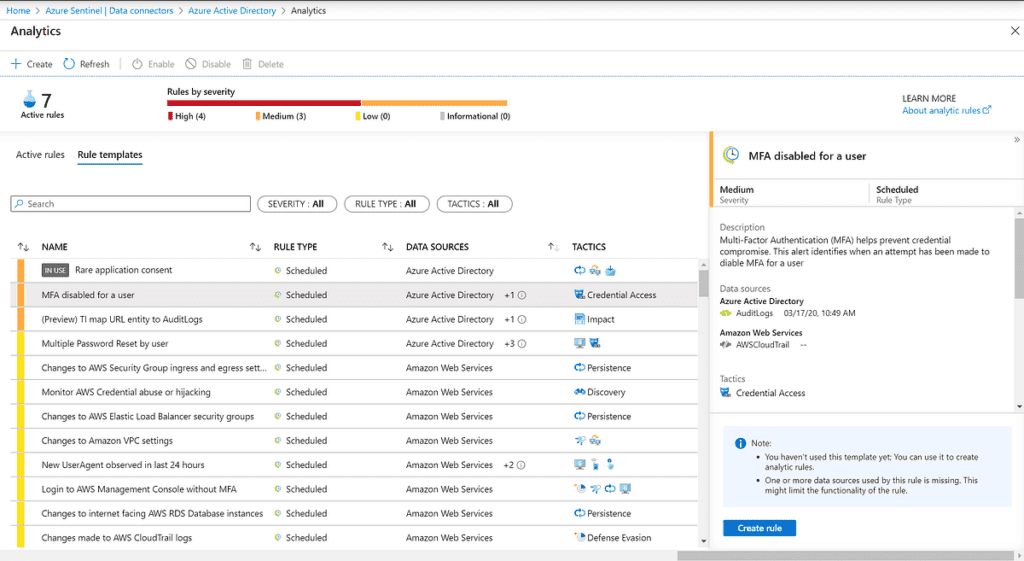This screenshot has width=1024, height=561.
Task: Sort by NAME column arrows
Action: click(24, 247)
